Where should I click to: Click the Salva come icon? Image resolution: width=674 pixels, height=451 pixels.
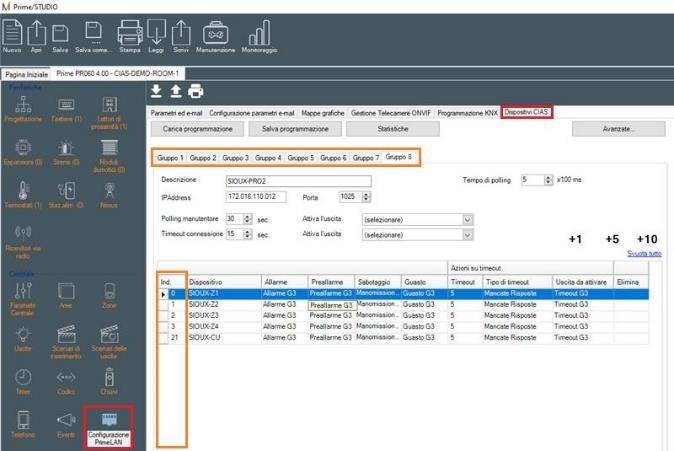pos(93,33)
